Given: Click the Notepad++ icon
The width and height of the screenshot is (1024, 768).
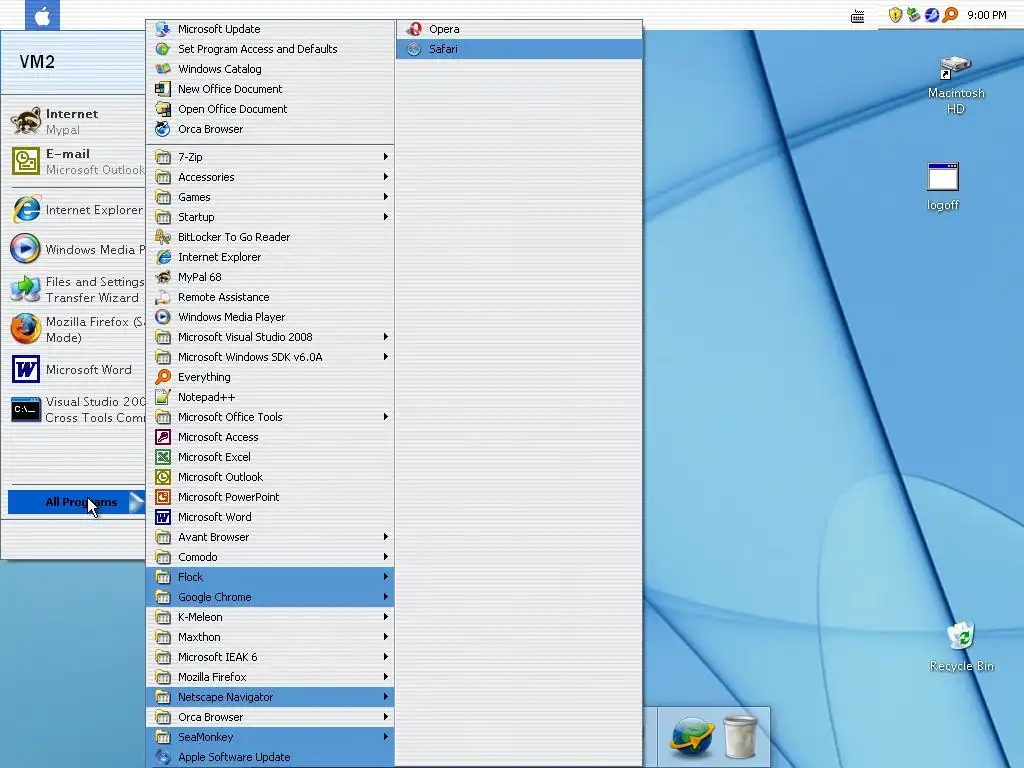Looking at the screenshot, I should click(x=163, y=397).
